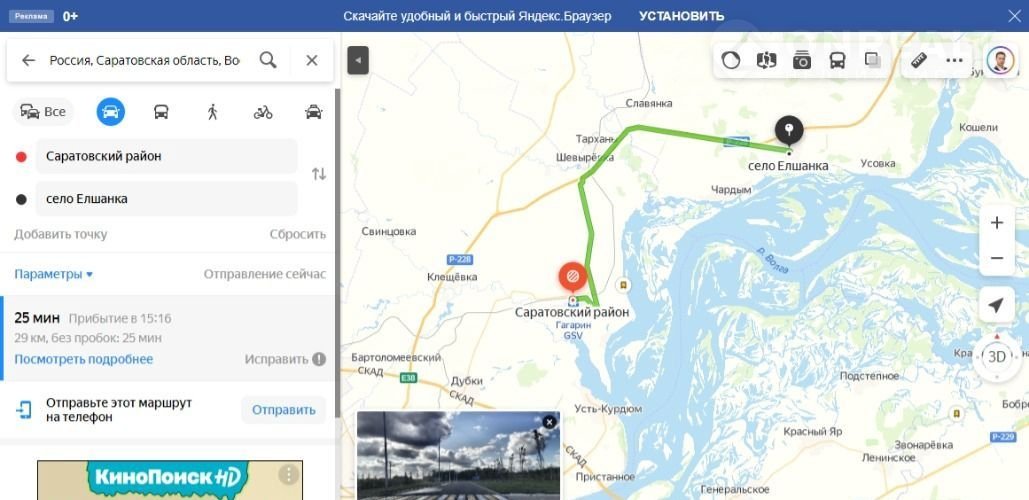Image resolution: width=1029 pixels, height=500 pixels.
Task: Toggle the 3D map tilt mode
Action: [997, 357]
